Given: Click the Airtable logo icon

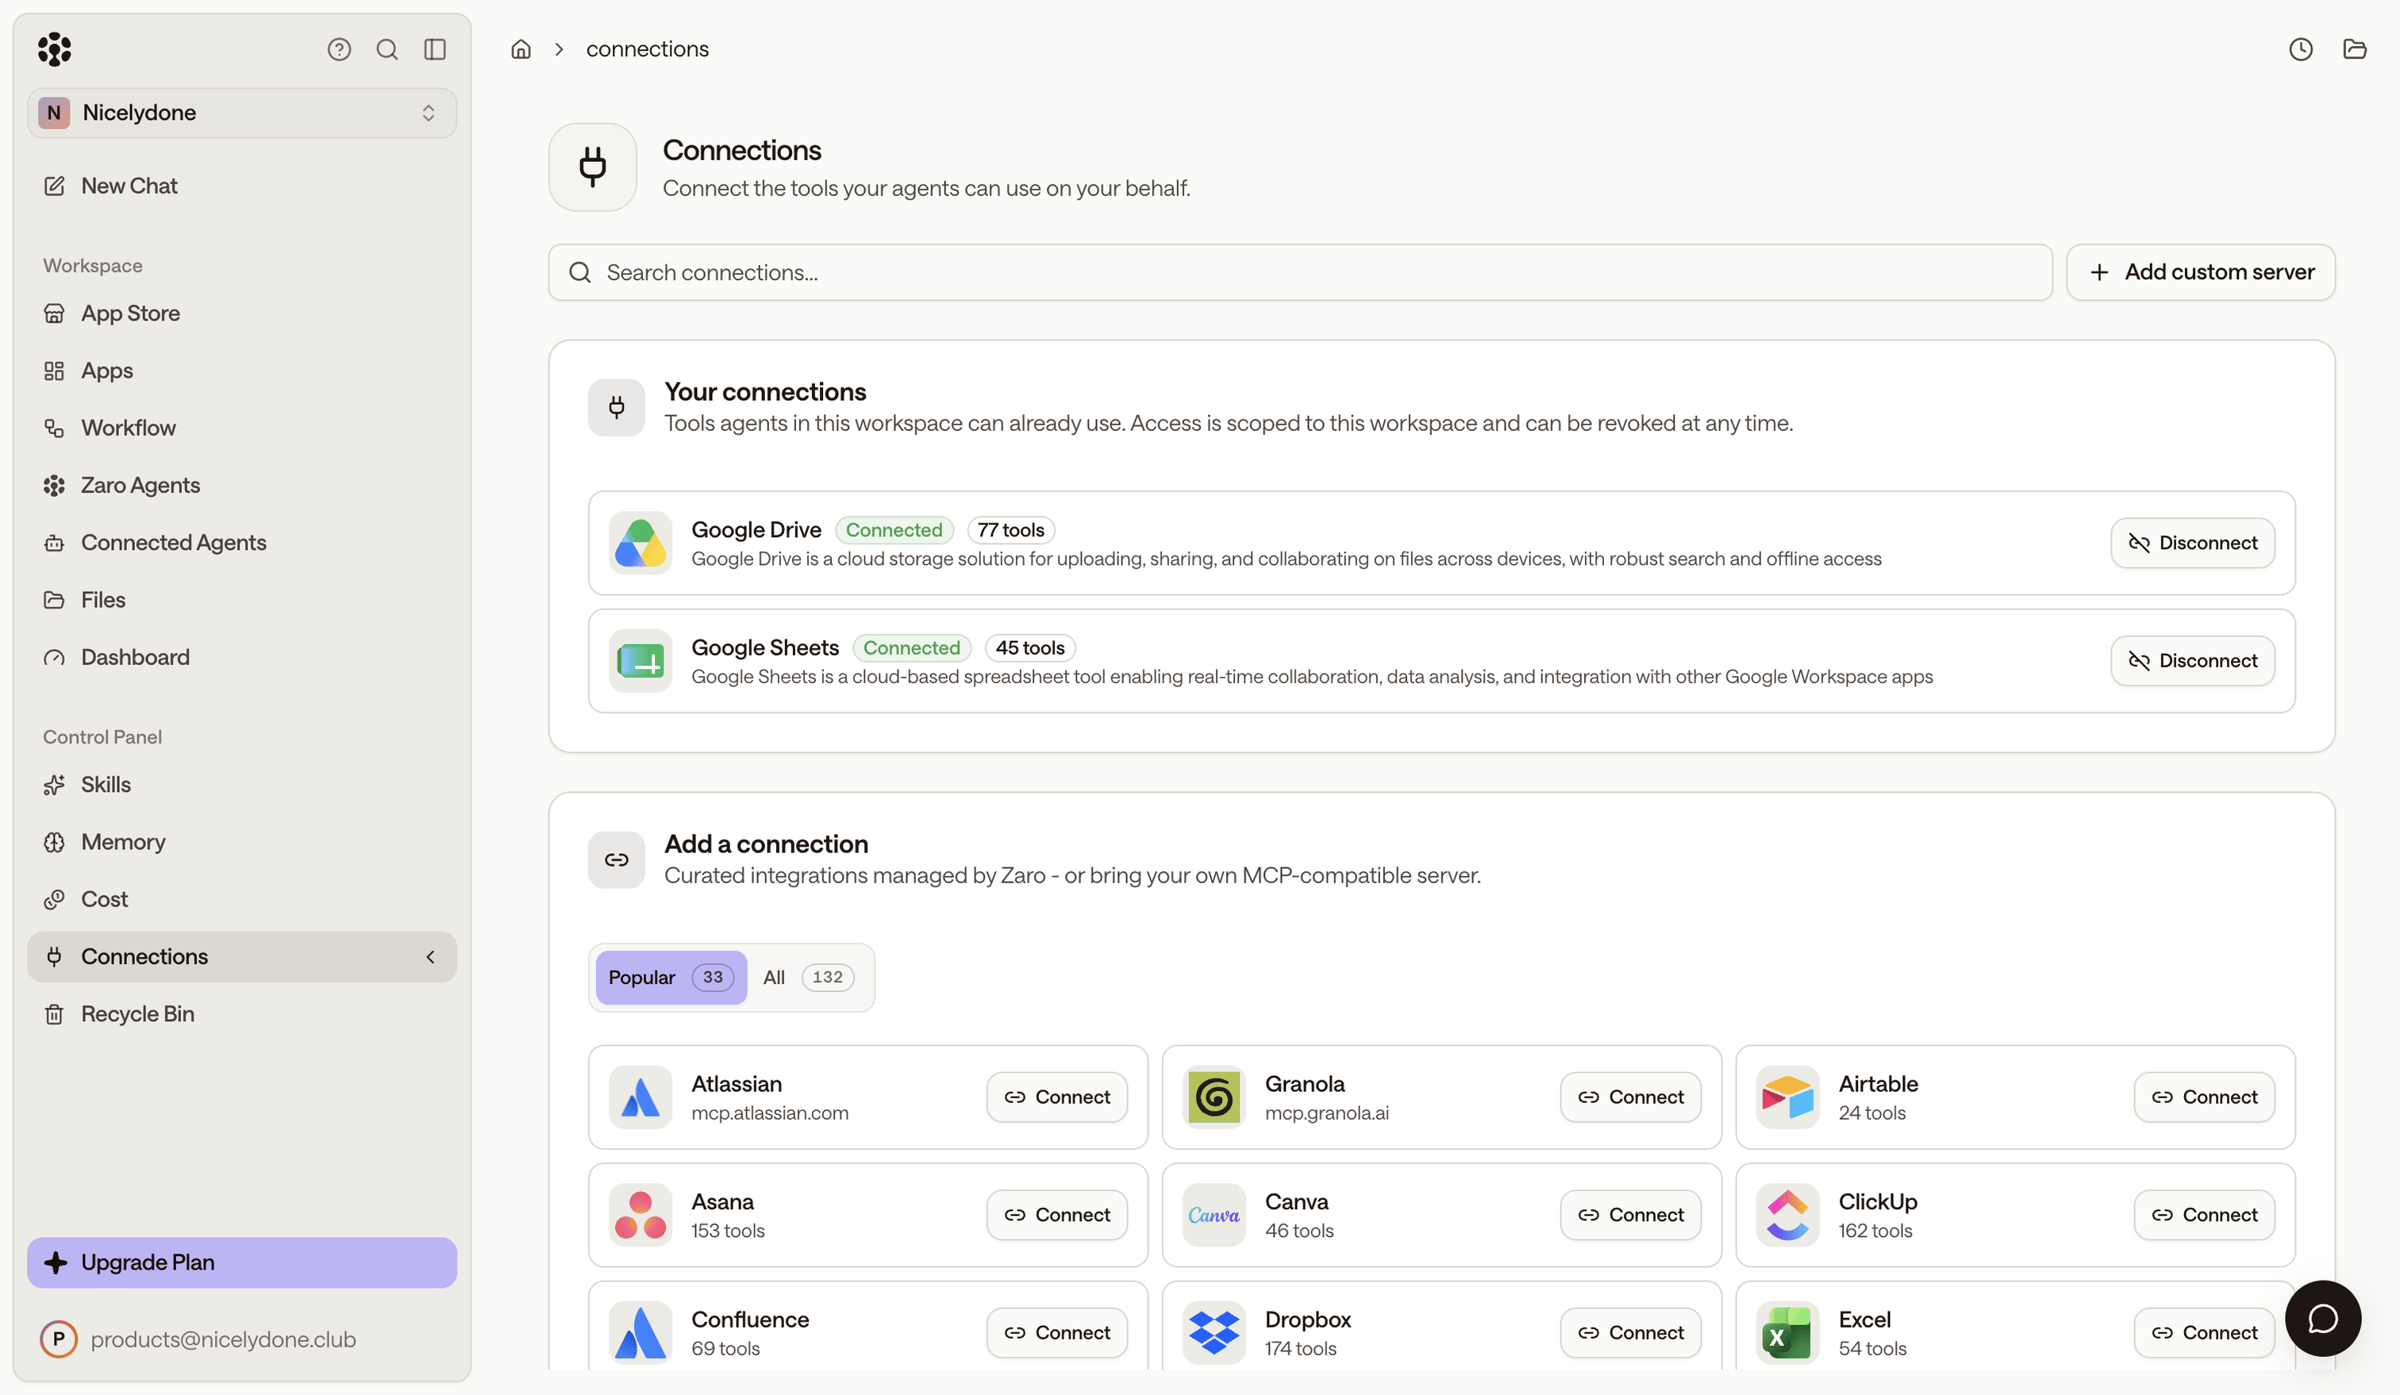Looking at the screenshot, I should (x=1788, y=1097).
